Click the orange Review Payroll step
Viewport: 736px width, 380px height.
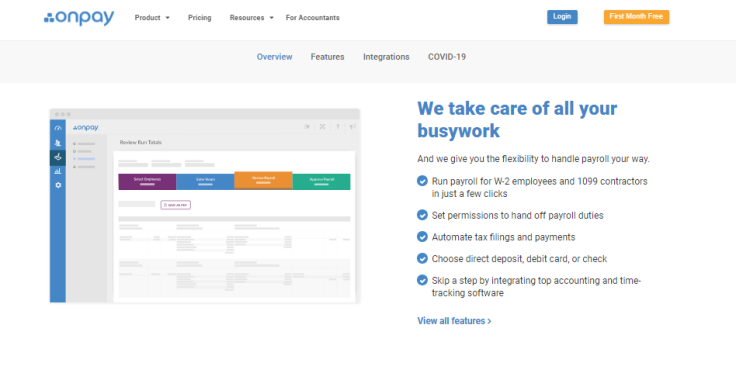point(263,180)
